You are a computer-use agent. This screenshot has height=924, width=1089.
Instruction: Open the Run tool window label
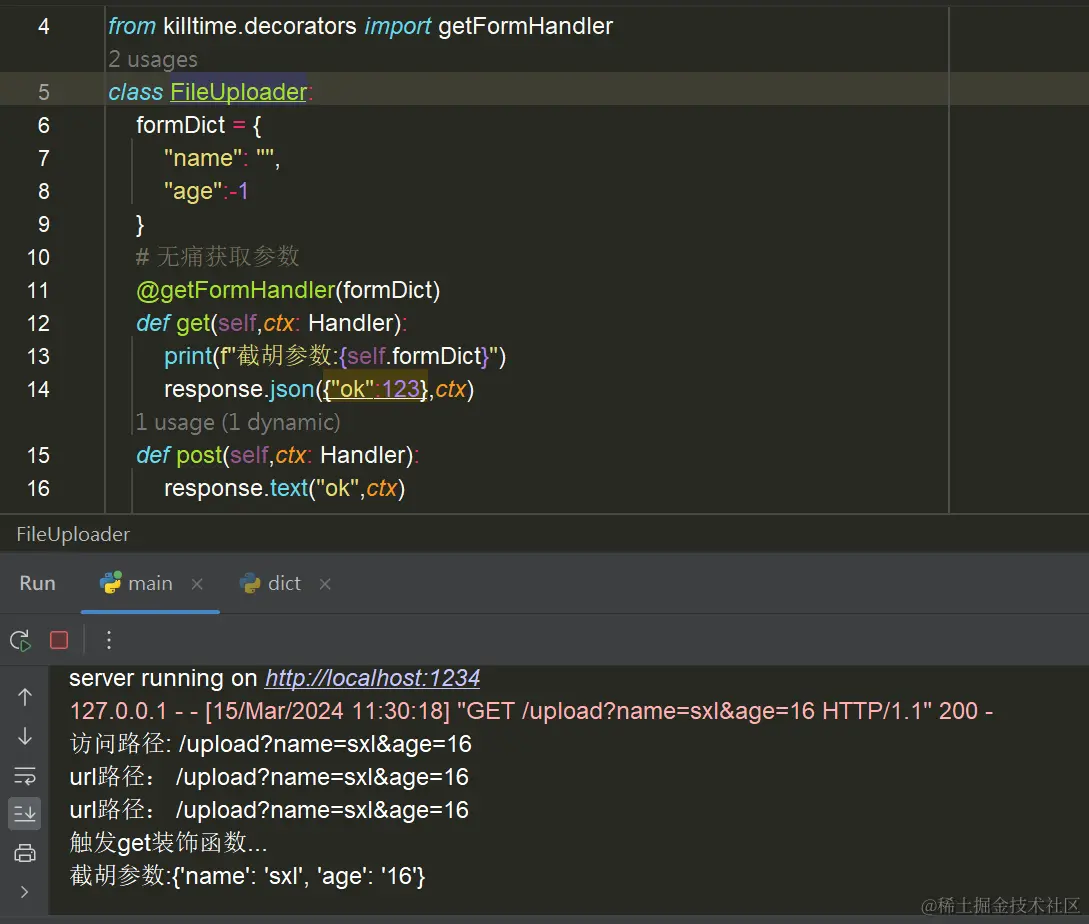38,584
